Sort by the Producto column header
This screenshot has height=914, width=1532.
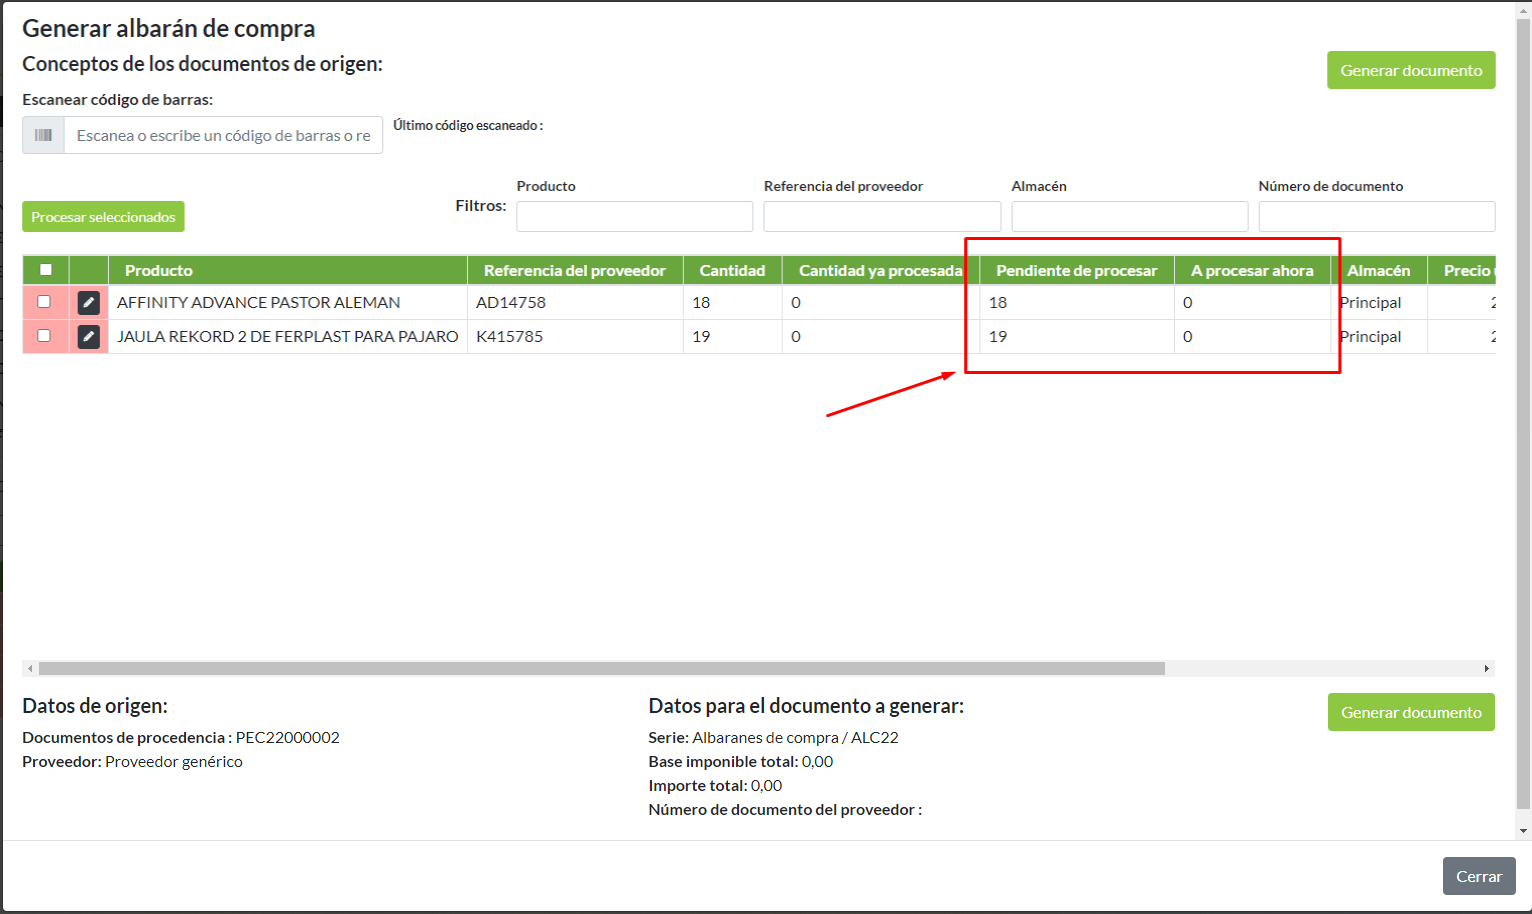point(159,271)
